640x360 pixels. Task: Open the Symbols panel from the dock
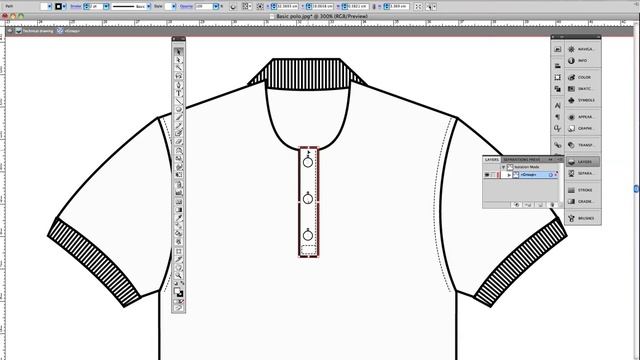coord(582,100)
